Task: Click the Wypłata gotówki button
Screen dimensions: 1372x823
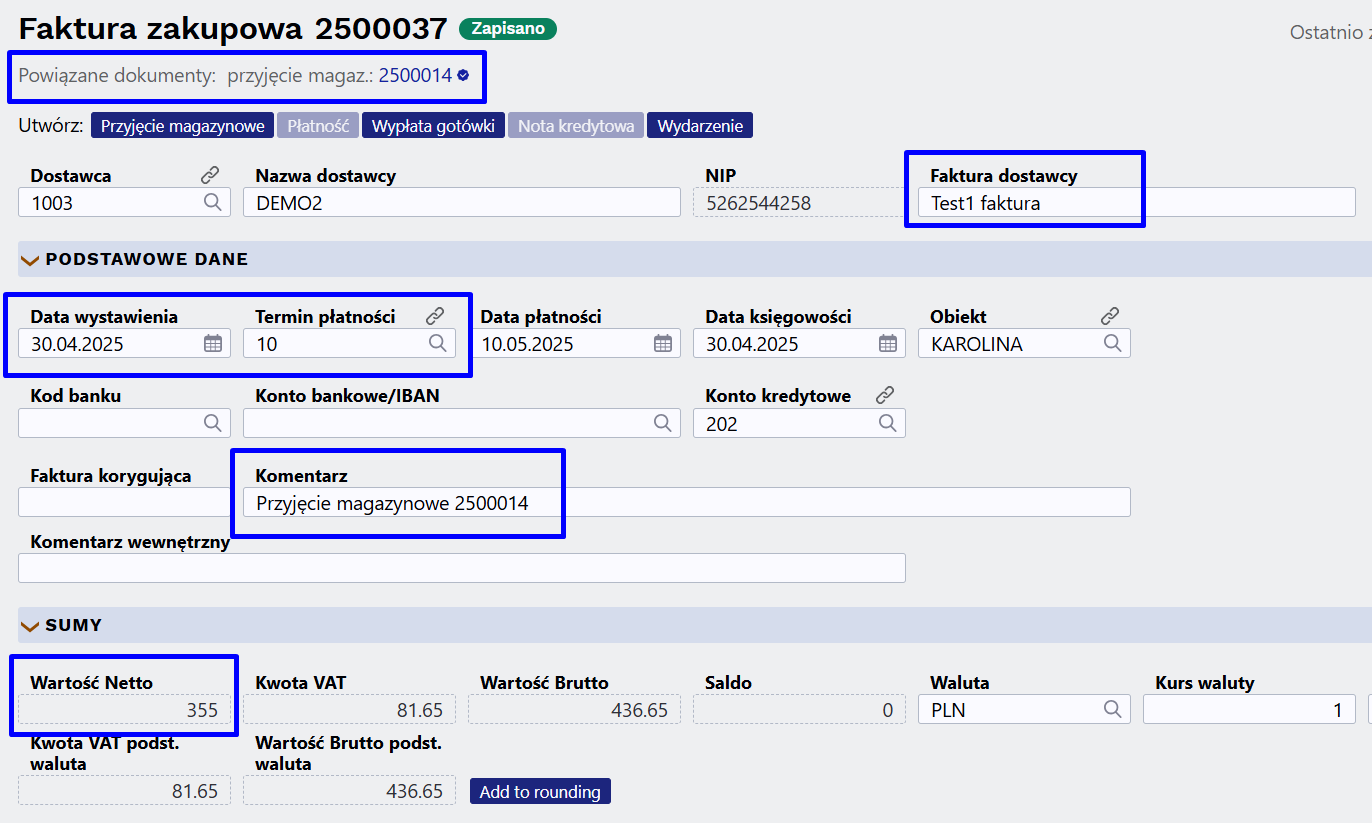Action: pyautogui.click(x=433, y=126)
